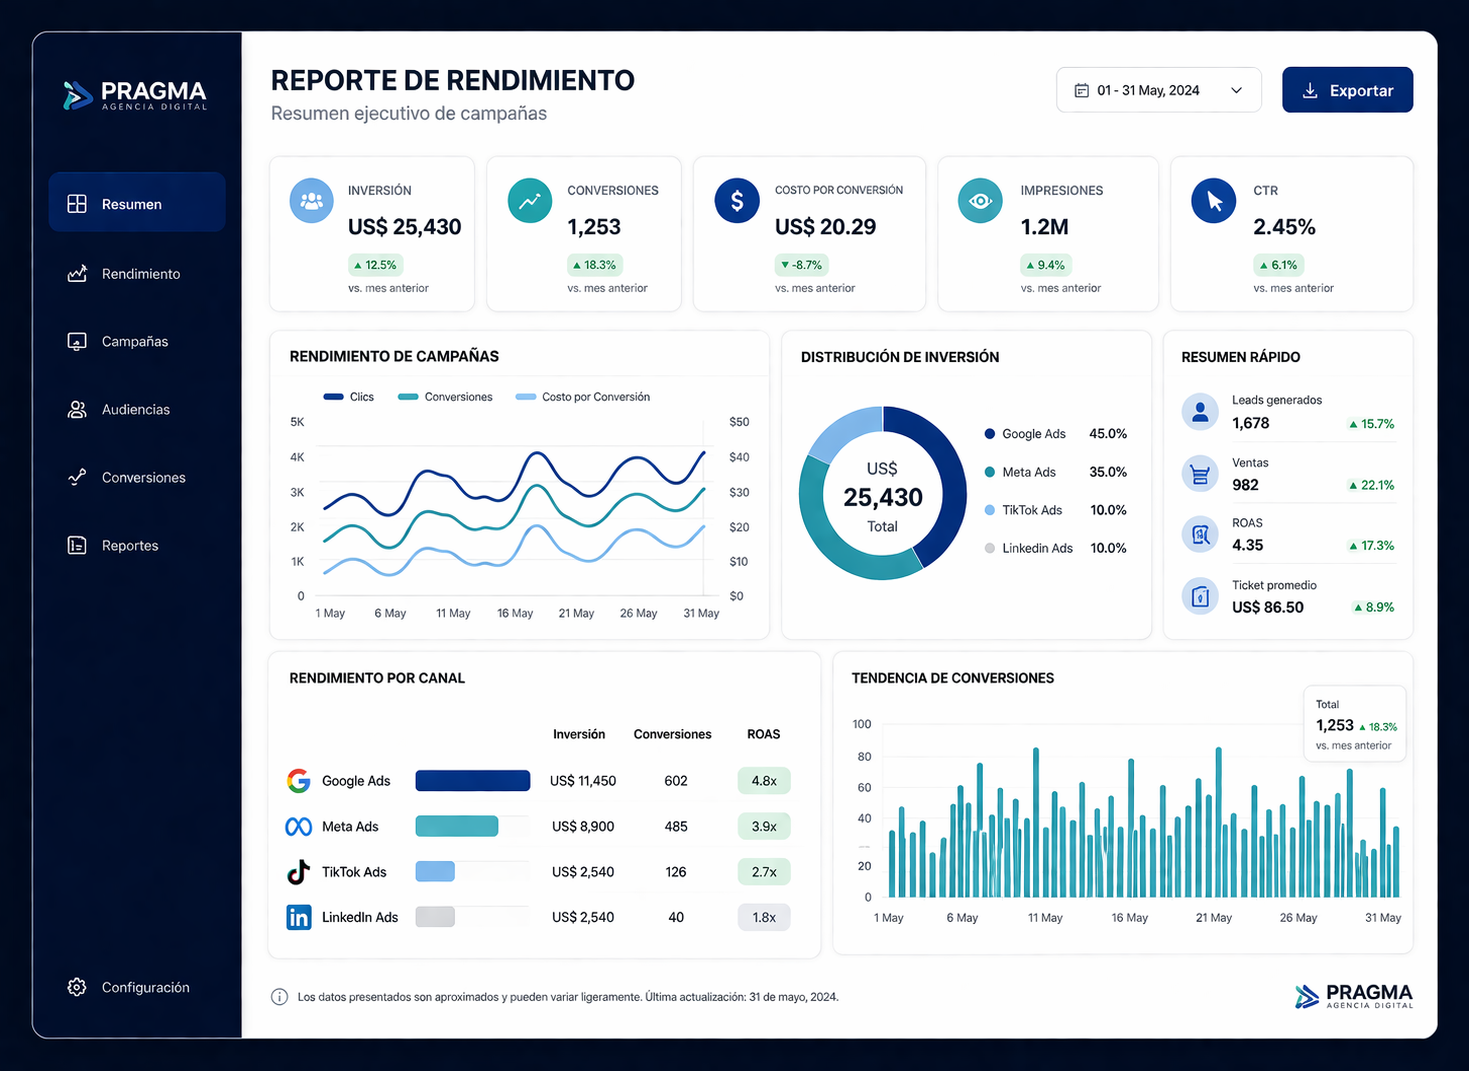Toggle the Clics series in the legend
The image size is (1469, 1071).
point(348,396)
